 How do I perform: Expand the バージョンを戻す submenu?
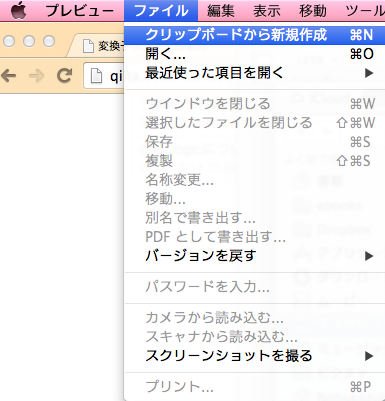coord(255,256)
